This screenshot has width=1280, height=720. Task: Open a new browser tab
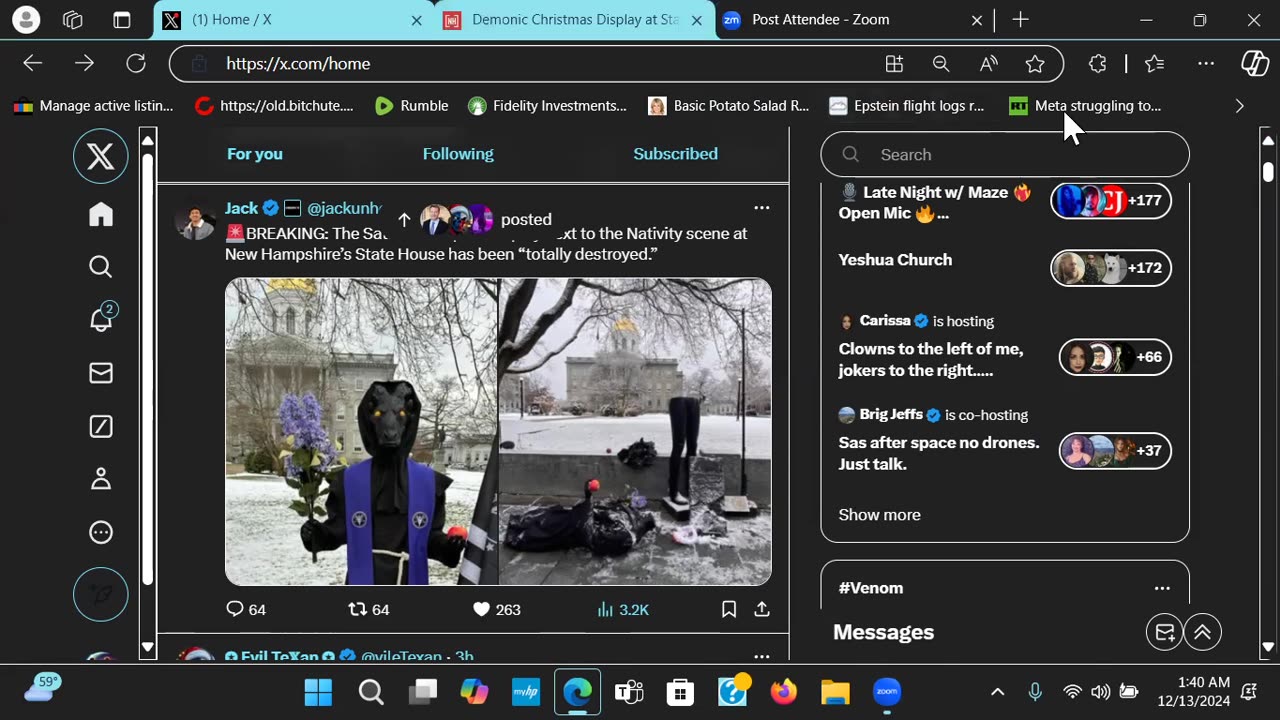click(x=1020, y=20)
